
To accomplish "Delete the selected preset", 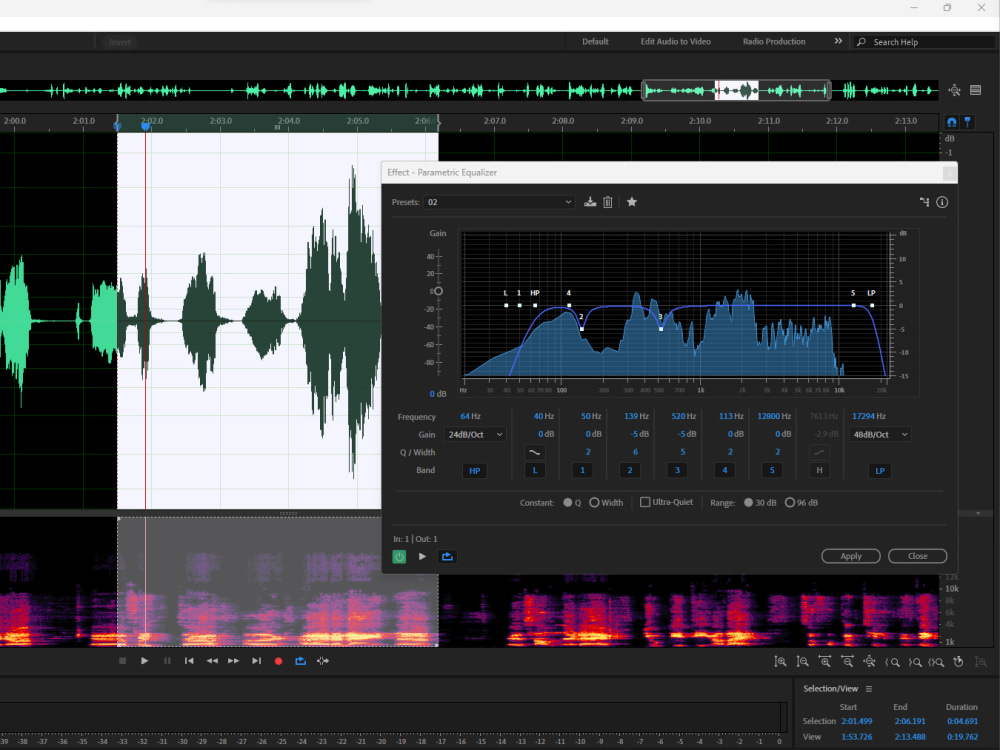I will click(x=609, y=201).
